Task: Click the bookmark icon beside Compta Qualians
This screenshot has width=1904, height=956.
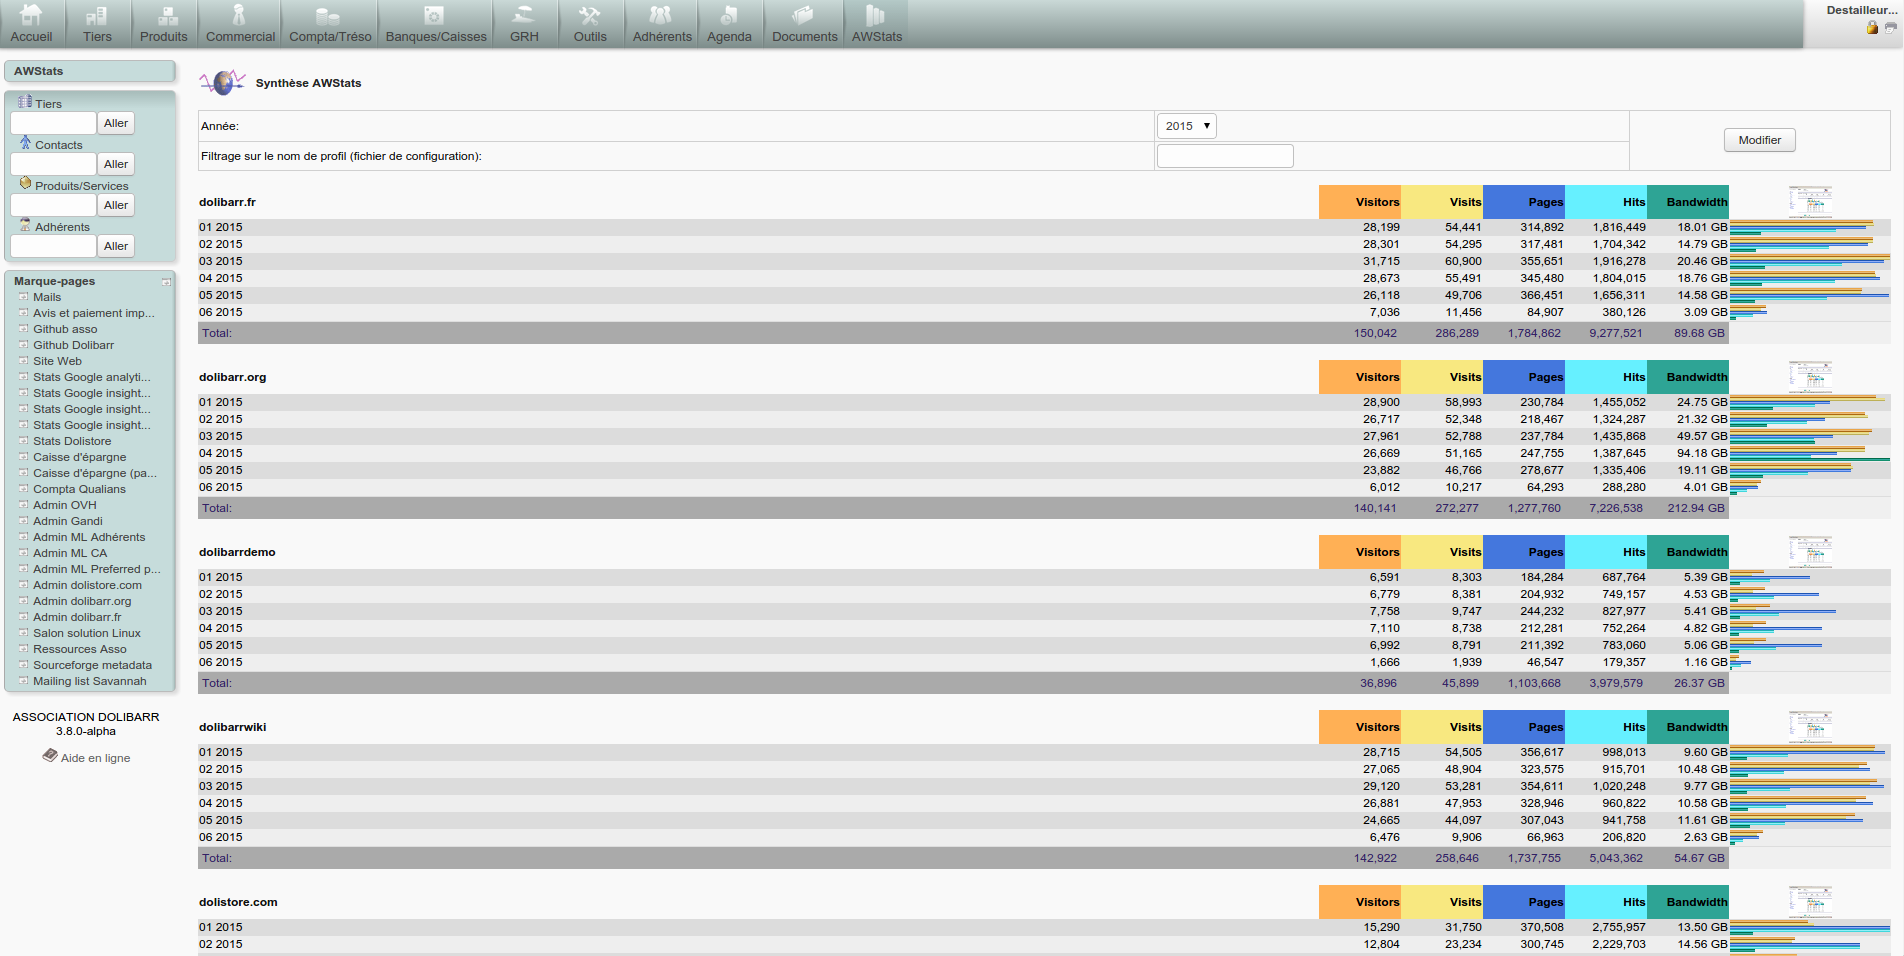Action: (23, 489)
